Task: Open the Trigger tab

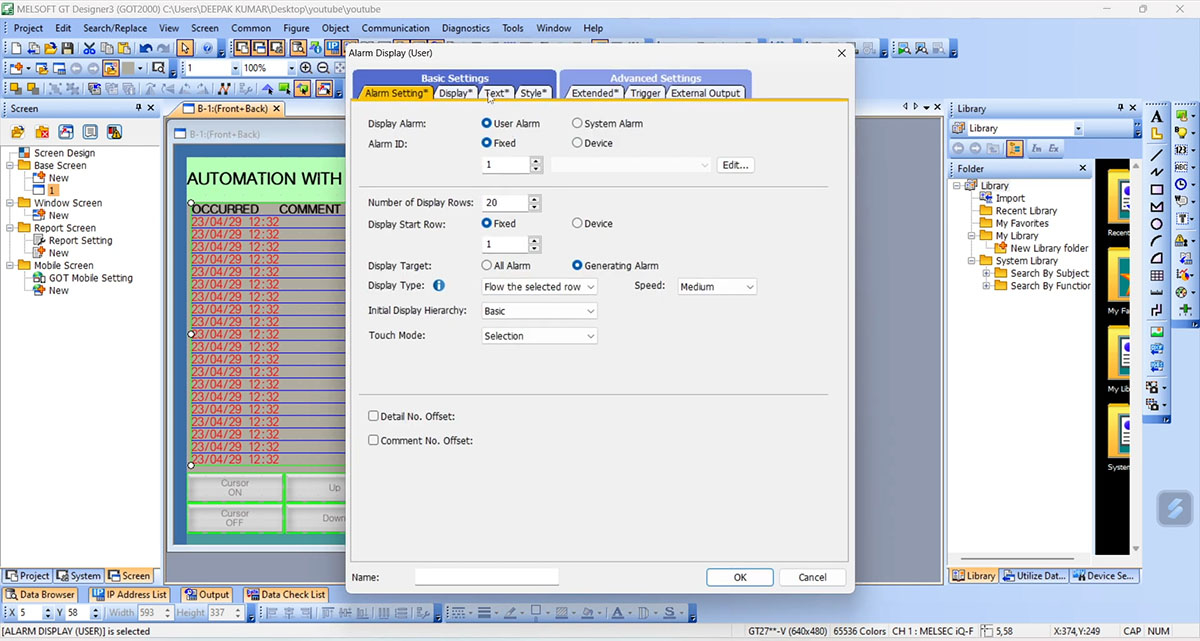Action: point(645,93)
